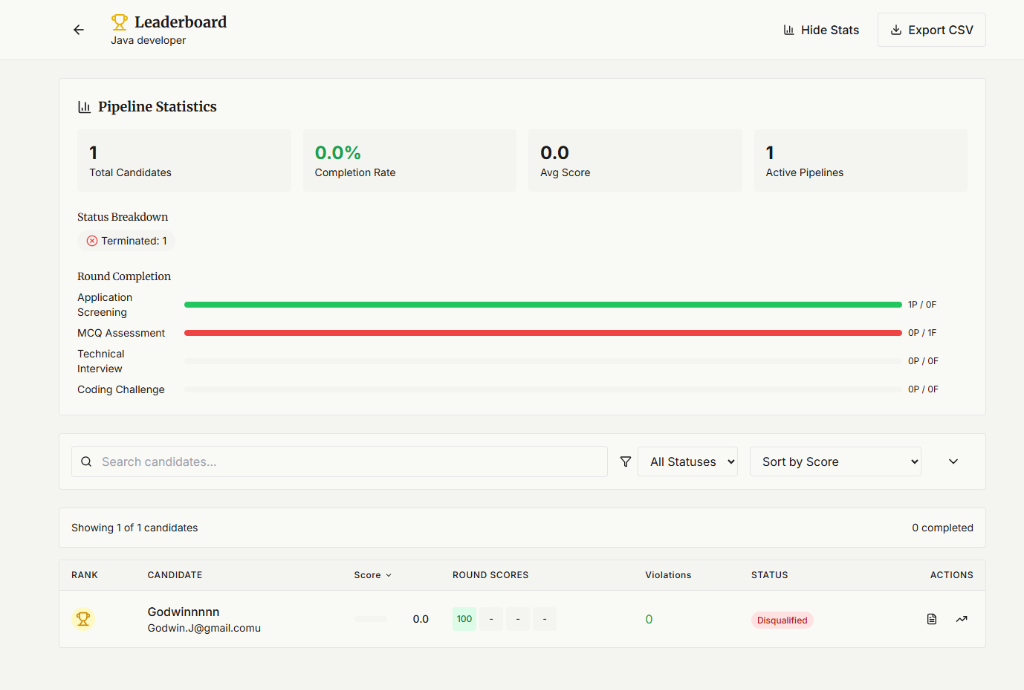This screenshot has height=690, width=1024.
Task: Select the Violations column header
Action: click(668, 575)
